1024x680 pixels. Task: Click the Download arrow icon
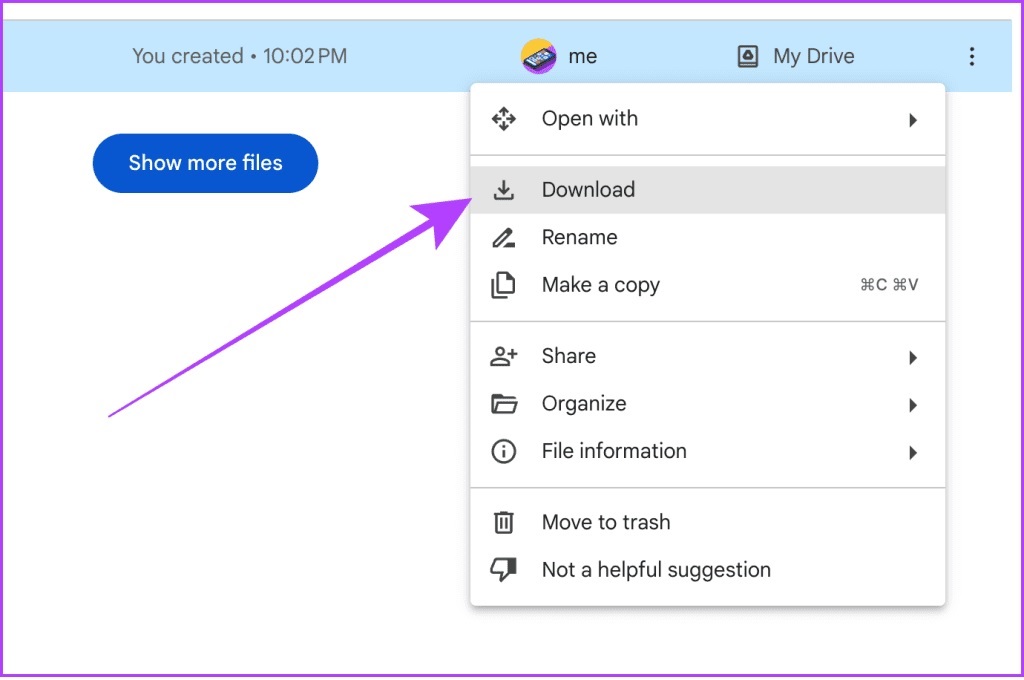[x=504, y=190]
